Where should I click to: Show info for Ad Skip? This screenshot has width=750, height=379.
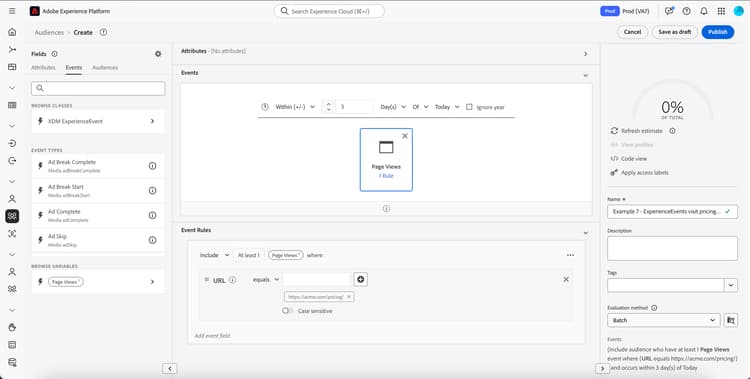tap(153, 240)
